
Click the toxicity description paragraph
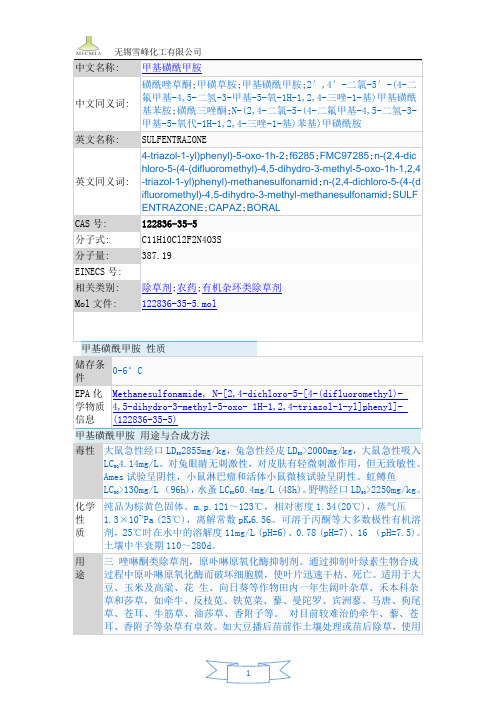click(x=262, y=470)
